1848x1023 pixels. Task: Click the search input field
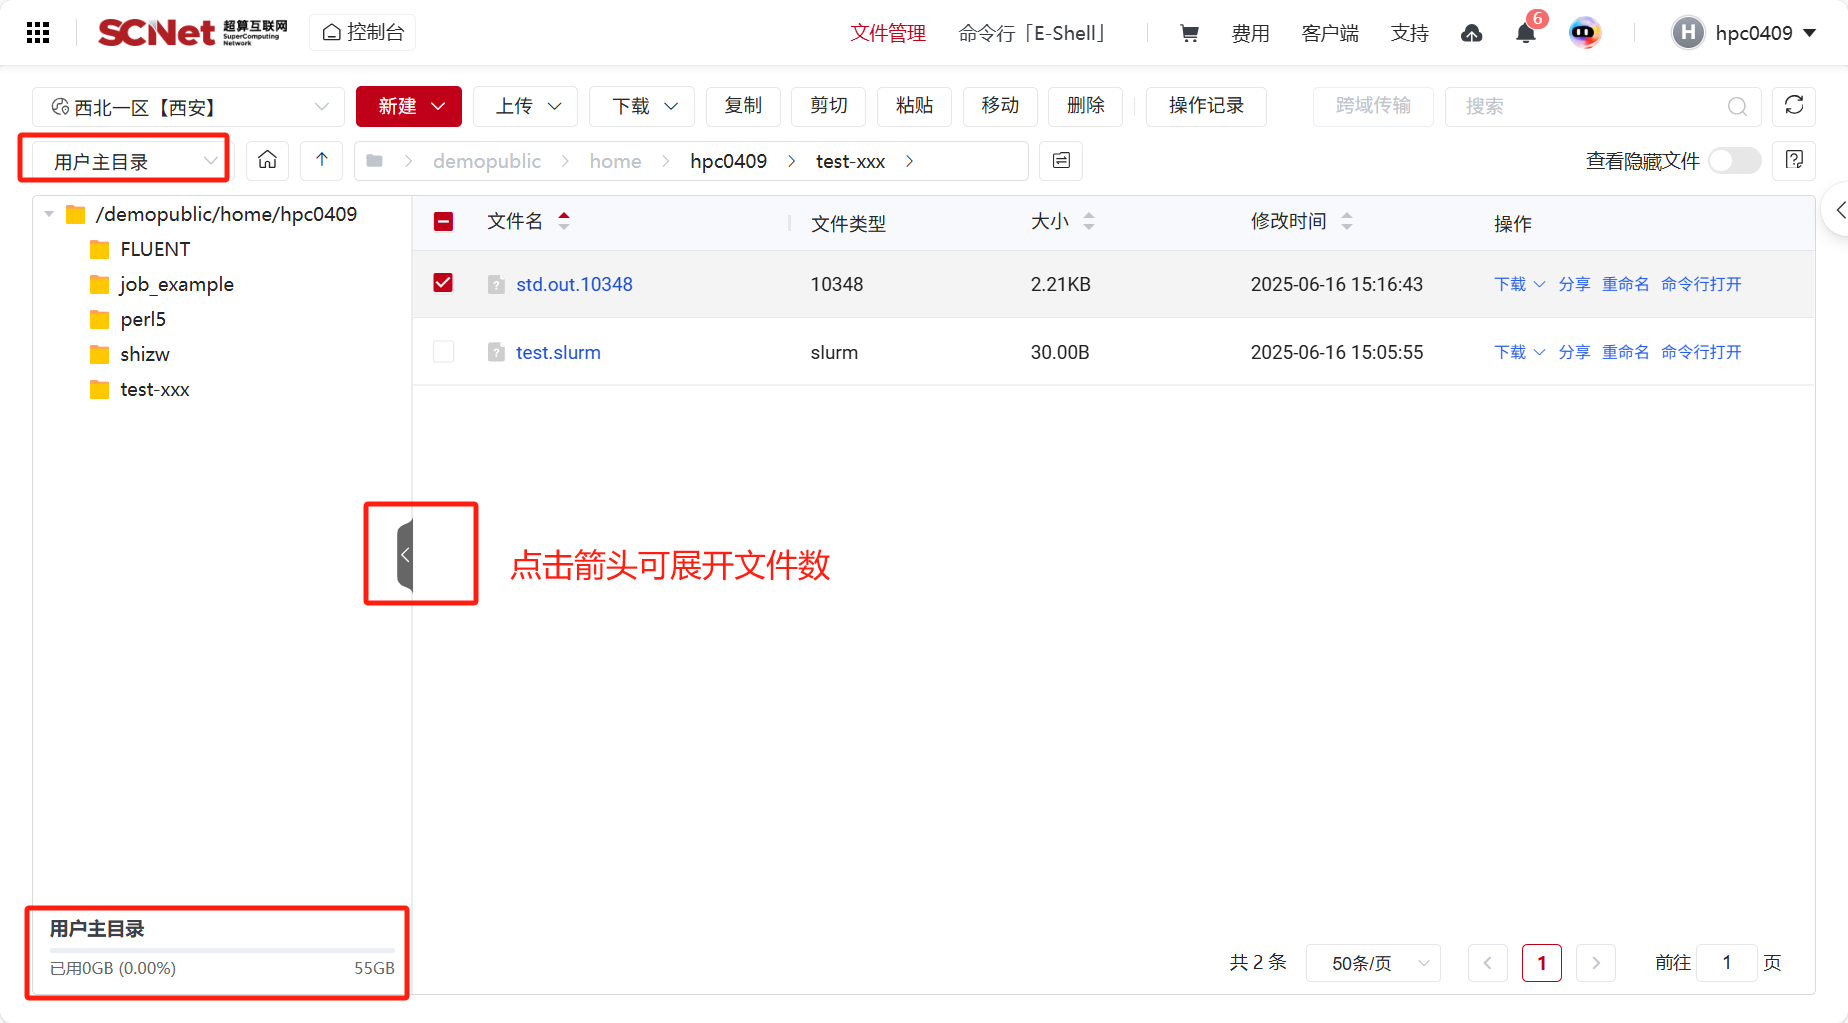click(x=1590, y=106)
